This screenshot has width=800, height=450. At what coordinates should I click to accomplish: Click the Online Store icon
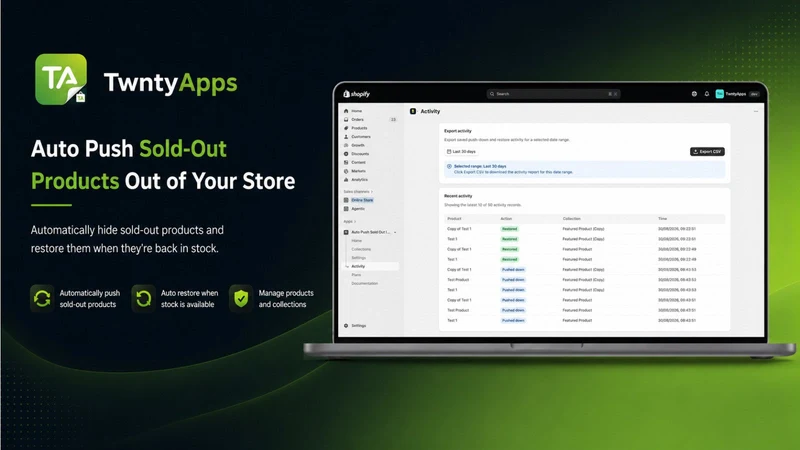click(x=346, y=200)
